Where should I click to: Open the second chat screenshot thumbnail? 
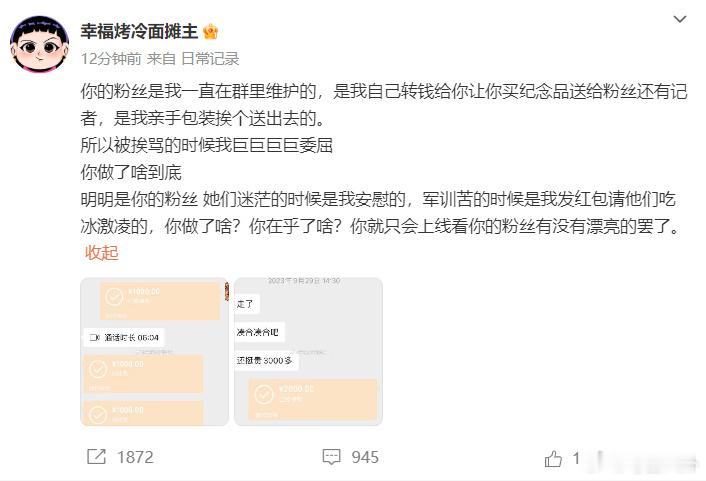point(308,352)
